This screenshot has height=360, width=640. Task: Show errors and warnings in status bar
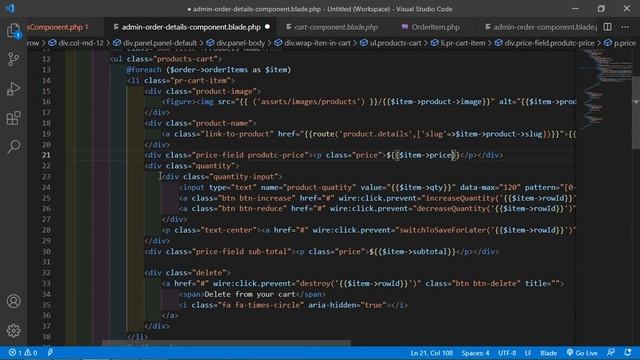(x=23, y=353)
